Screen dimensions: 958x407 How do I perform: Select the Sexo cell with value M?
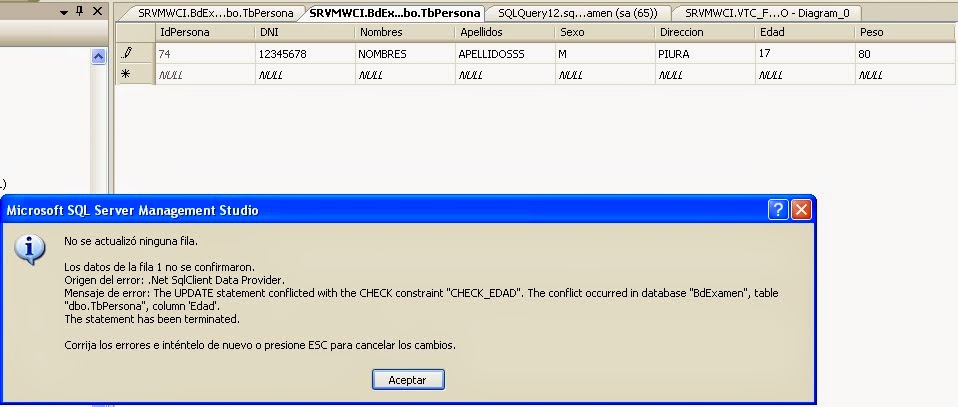coord(605,54)
